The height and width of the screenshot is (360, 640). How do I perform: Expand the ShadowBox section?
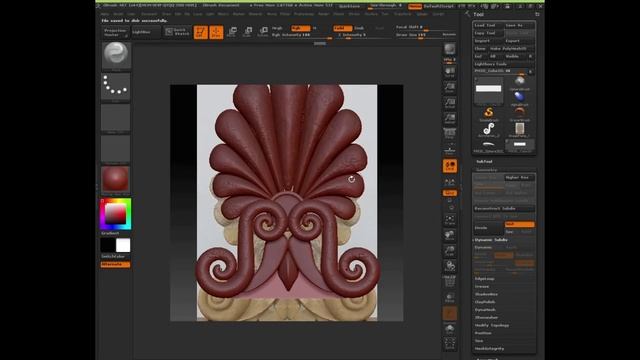click(486, 294)
